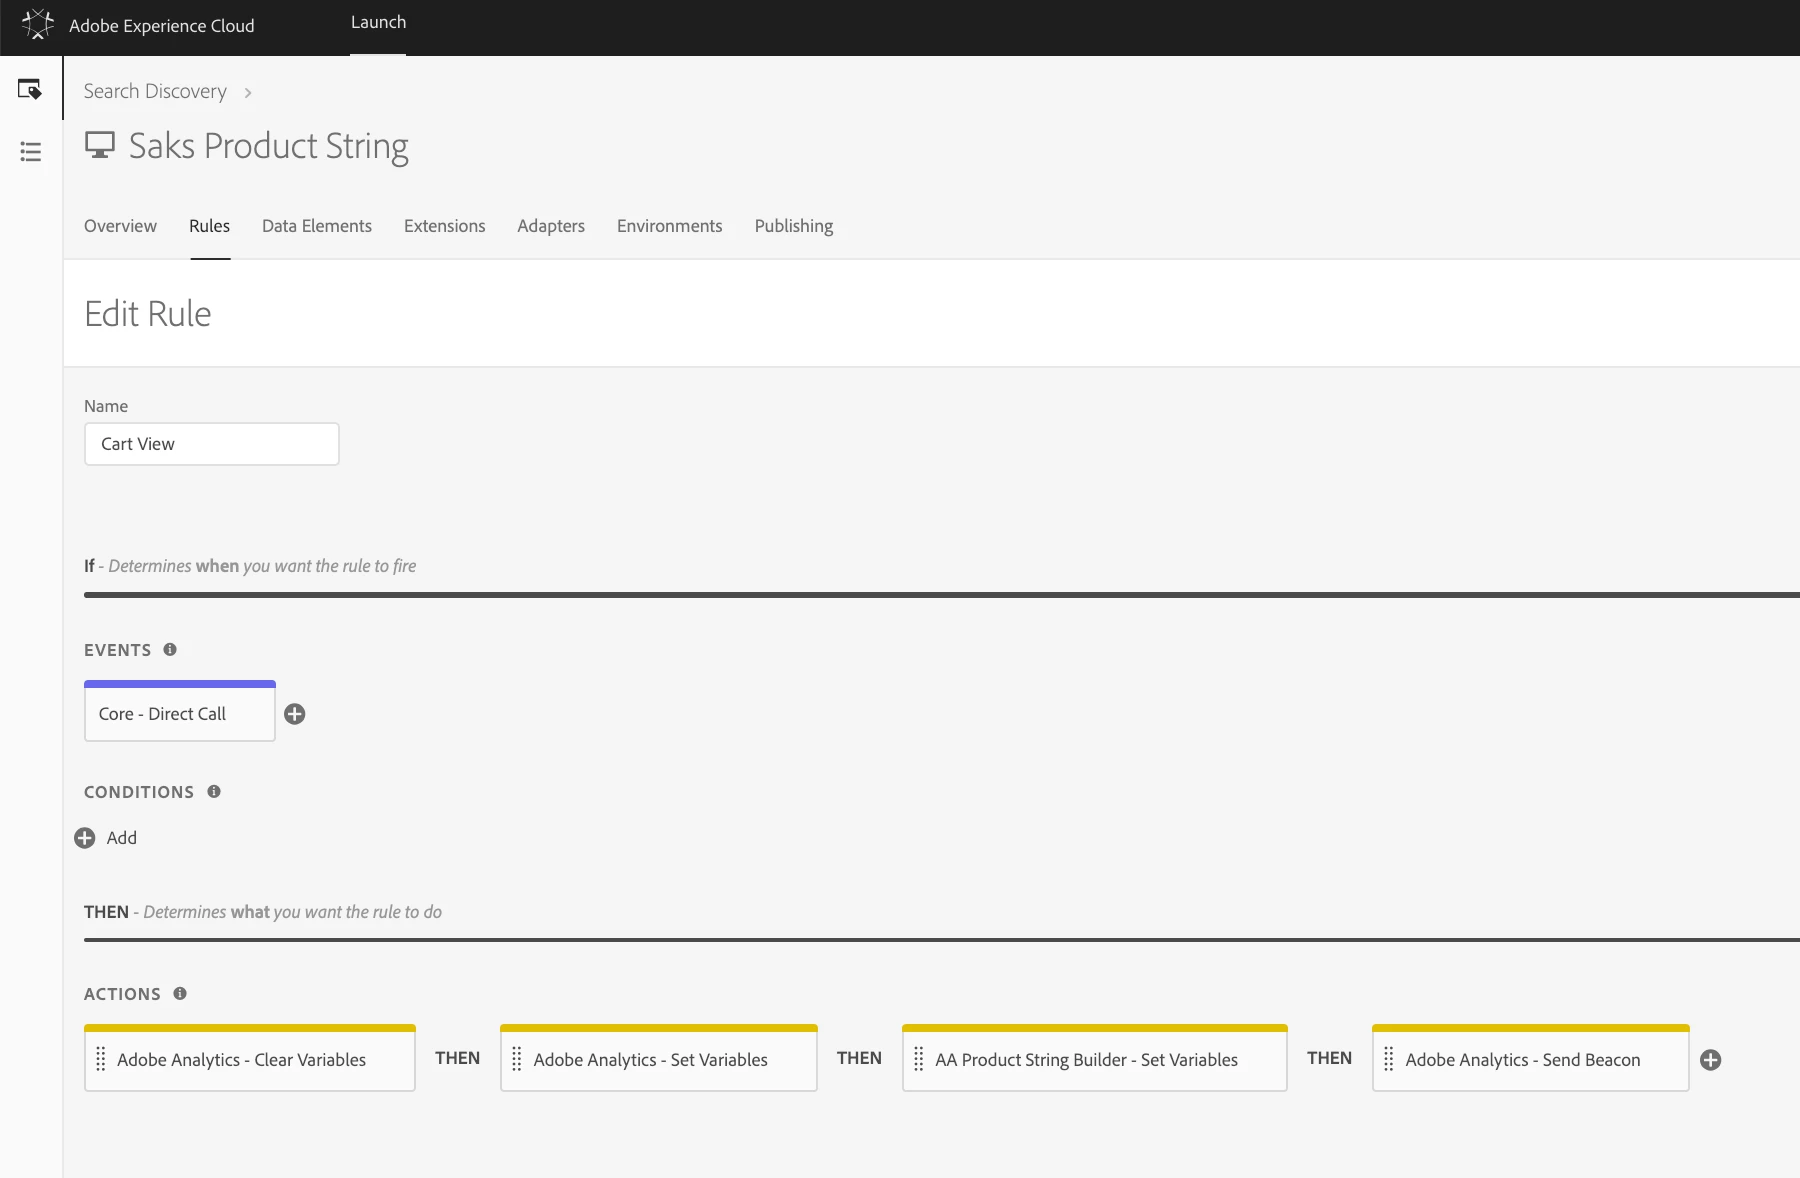Image resolution: width=1800 pixels, height=1178 pixels.
Task: Click THEN label before AA Product String Builder
Action: tap(860, 1058)
